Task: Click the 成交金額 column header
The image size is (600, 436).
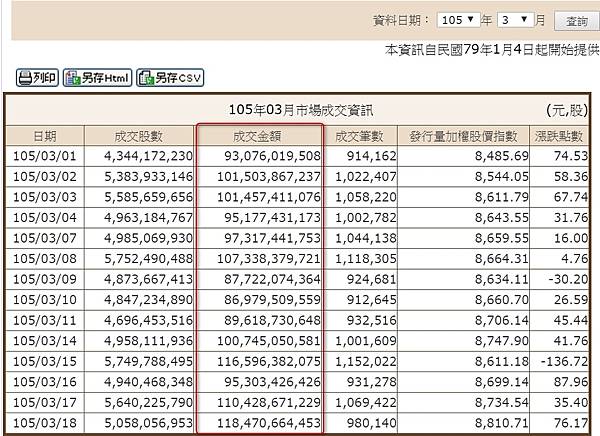Action: (257, 136)
